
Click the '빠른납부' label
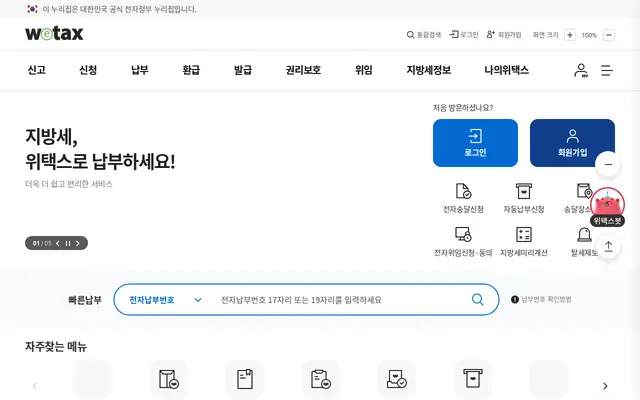click(85, 300)
